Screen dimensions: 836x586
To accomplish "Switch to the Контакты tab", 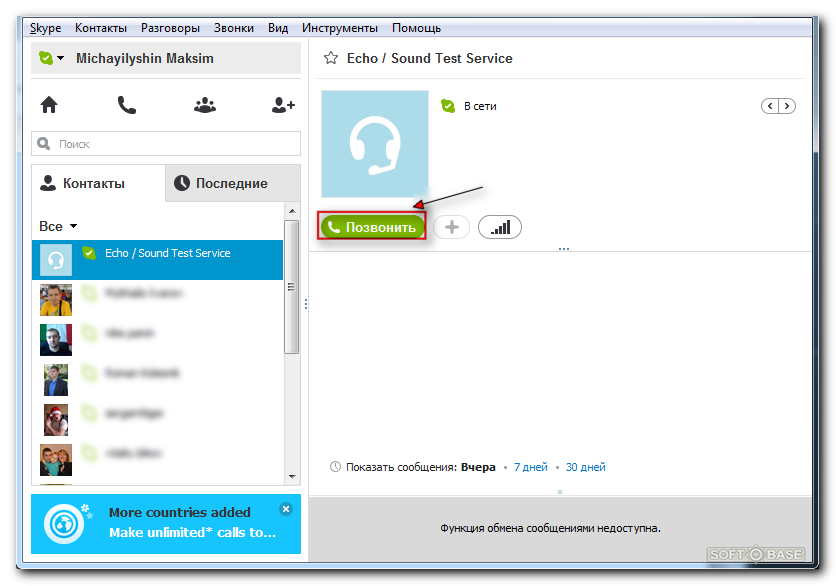I will coord(99,183).
